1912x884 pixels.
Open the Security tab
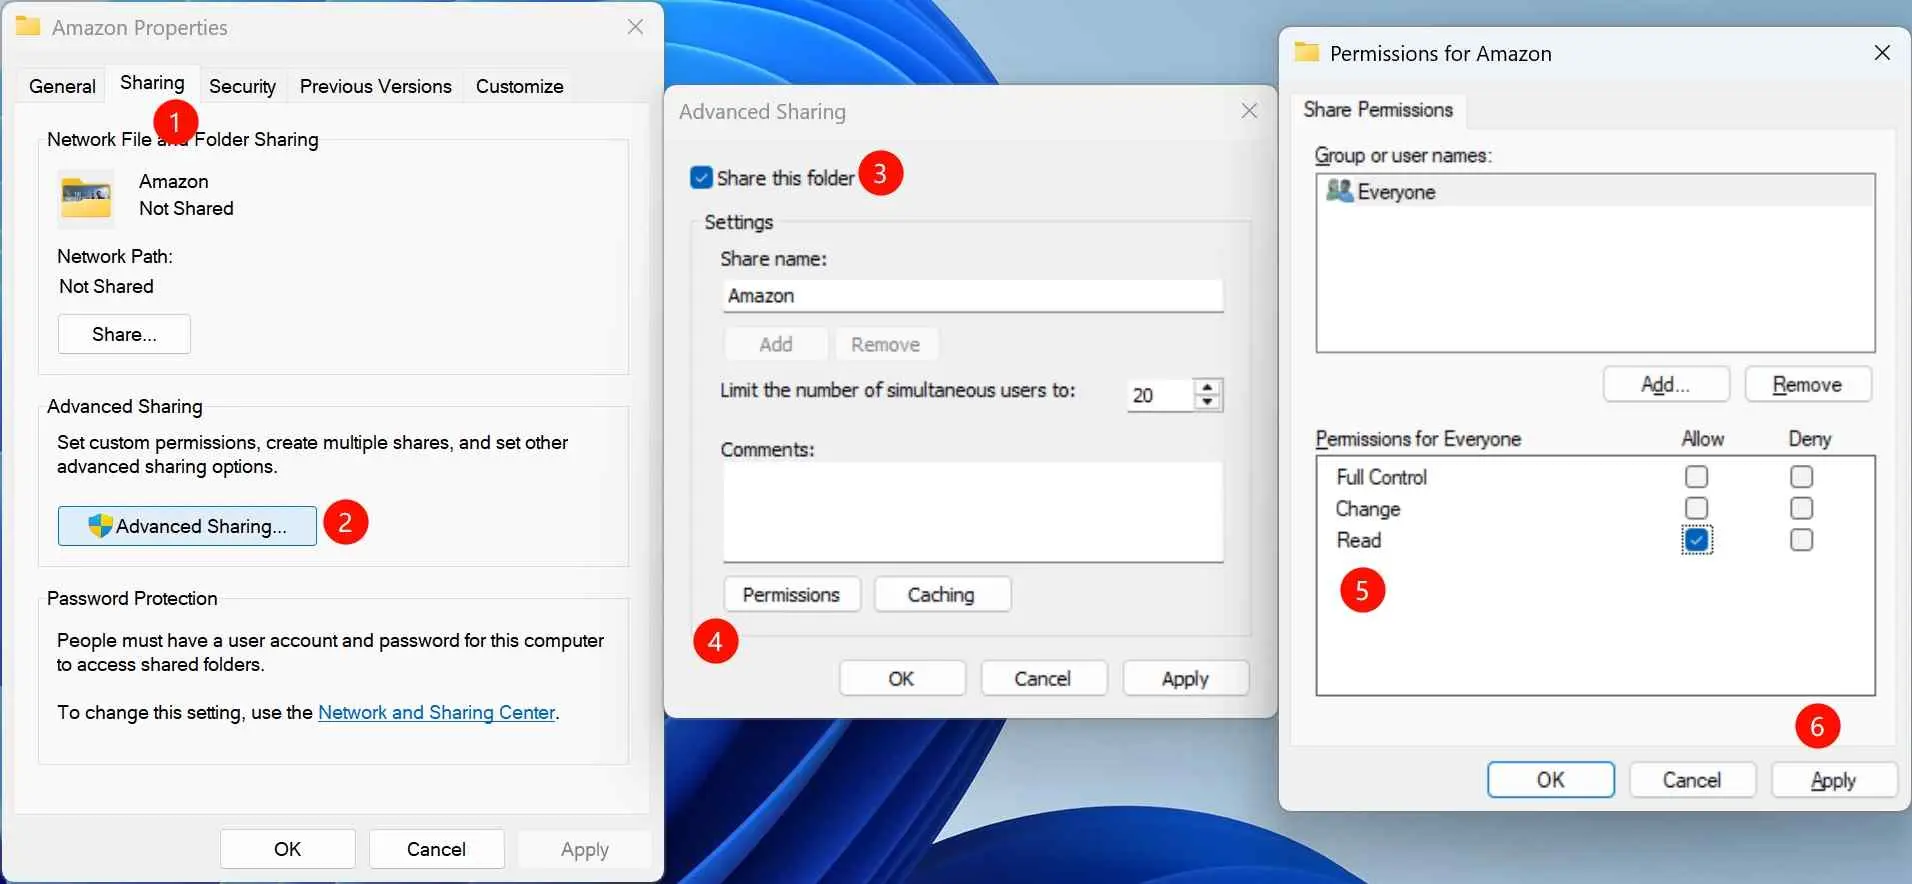(x=242, y=86)
